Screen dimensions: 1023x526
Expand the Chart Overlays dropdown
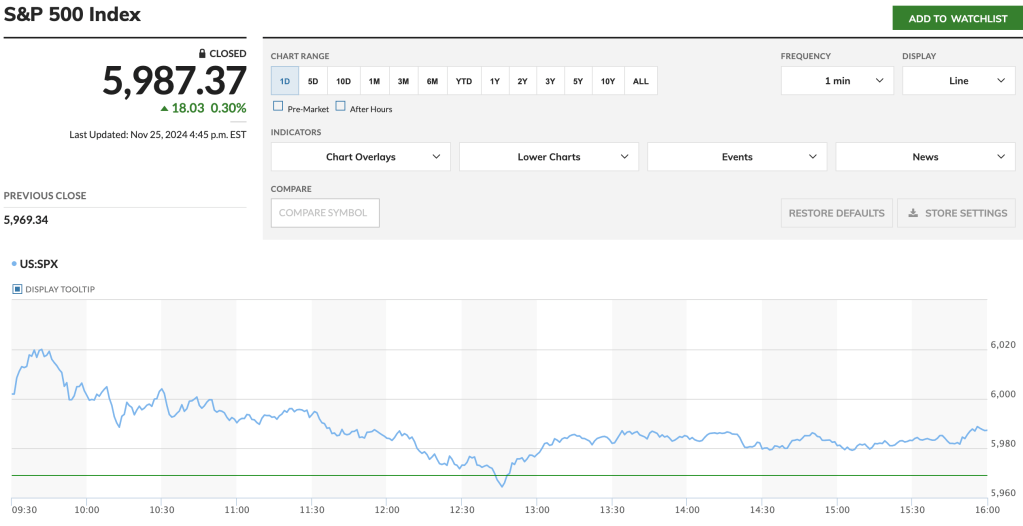[x=360, y=157]
